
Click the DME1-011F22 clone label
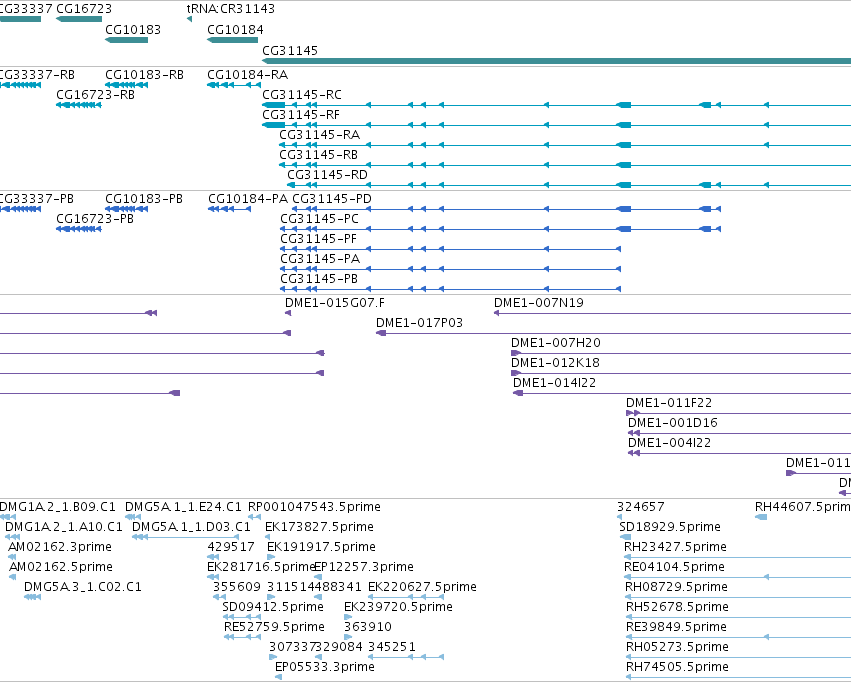coord(669,403)
